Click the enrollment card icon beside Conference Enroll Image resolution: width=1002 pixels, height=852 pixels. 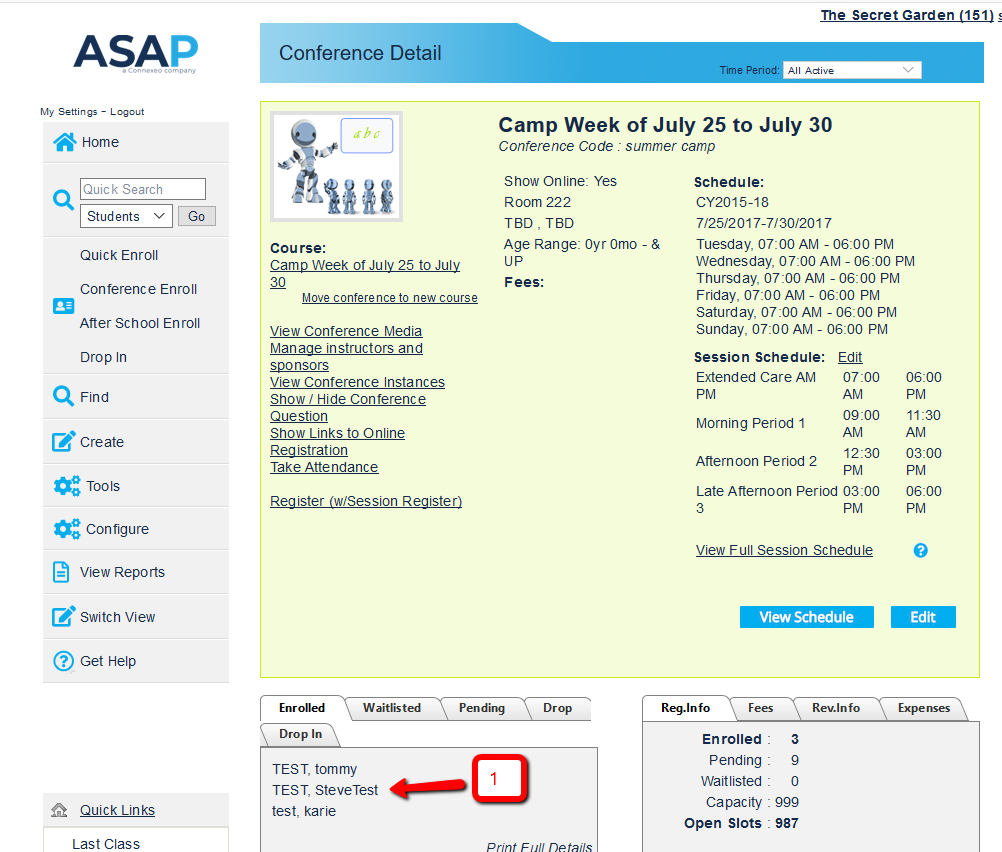tap(63, 306)
